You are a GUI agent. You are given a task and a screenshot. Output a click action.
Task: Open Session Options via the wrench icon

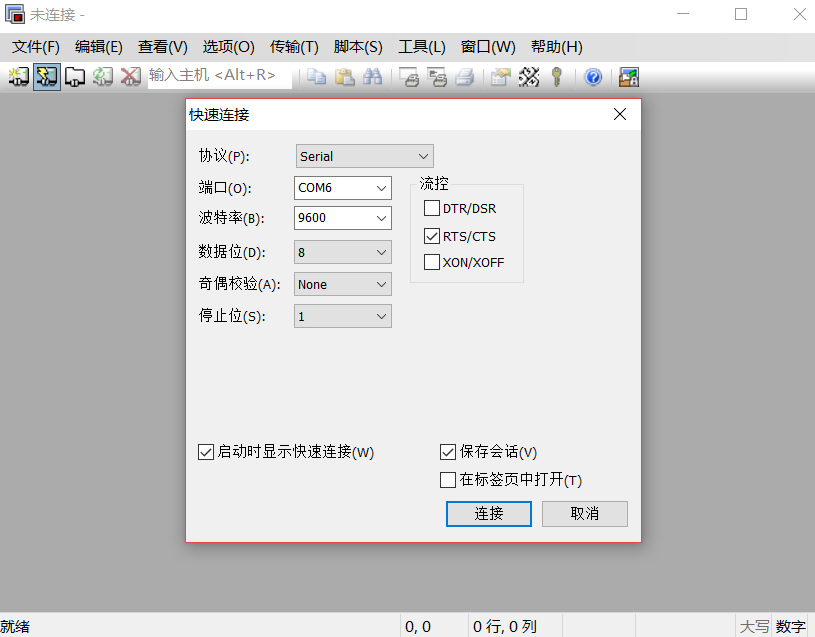pos(529,77)
